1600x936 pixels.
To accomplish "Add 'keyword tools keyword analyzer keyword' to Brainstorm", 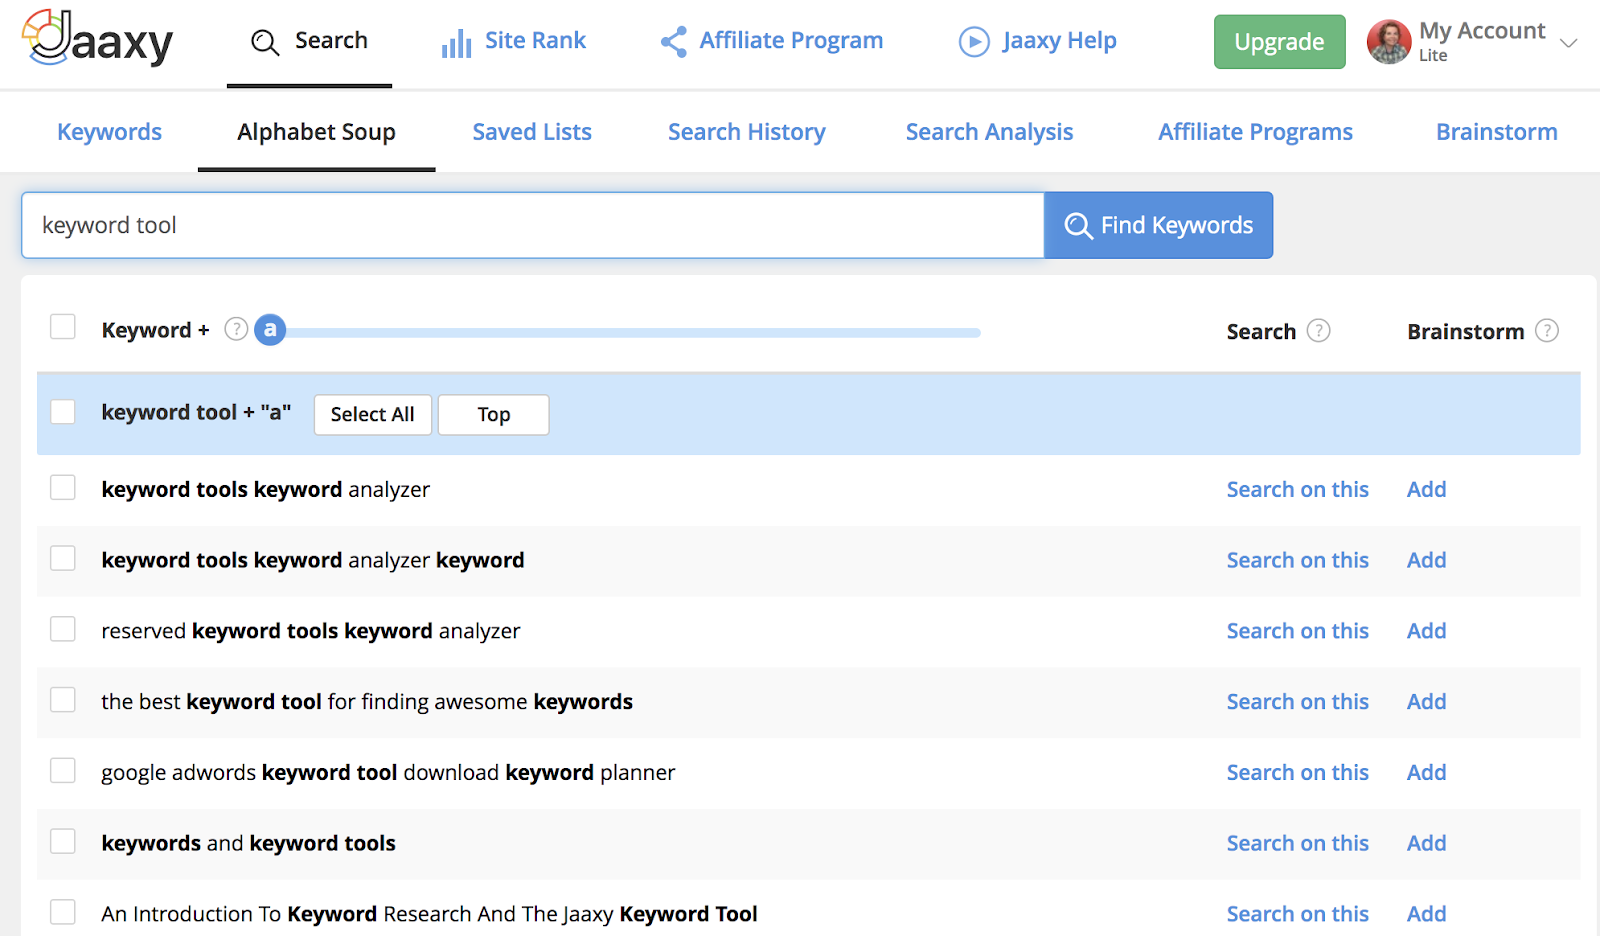I will tap(1426, 560).
